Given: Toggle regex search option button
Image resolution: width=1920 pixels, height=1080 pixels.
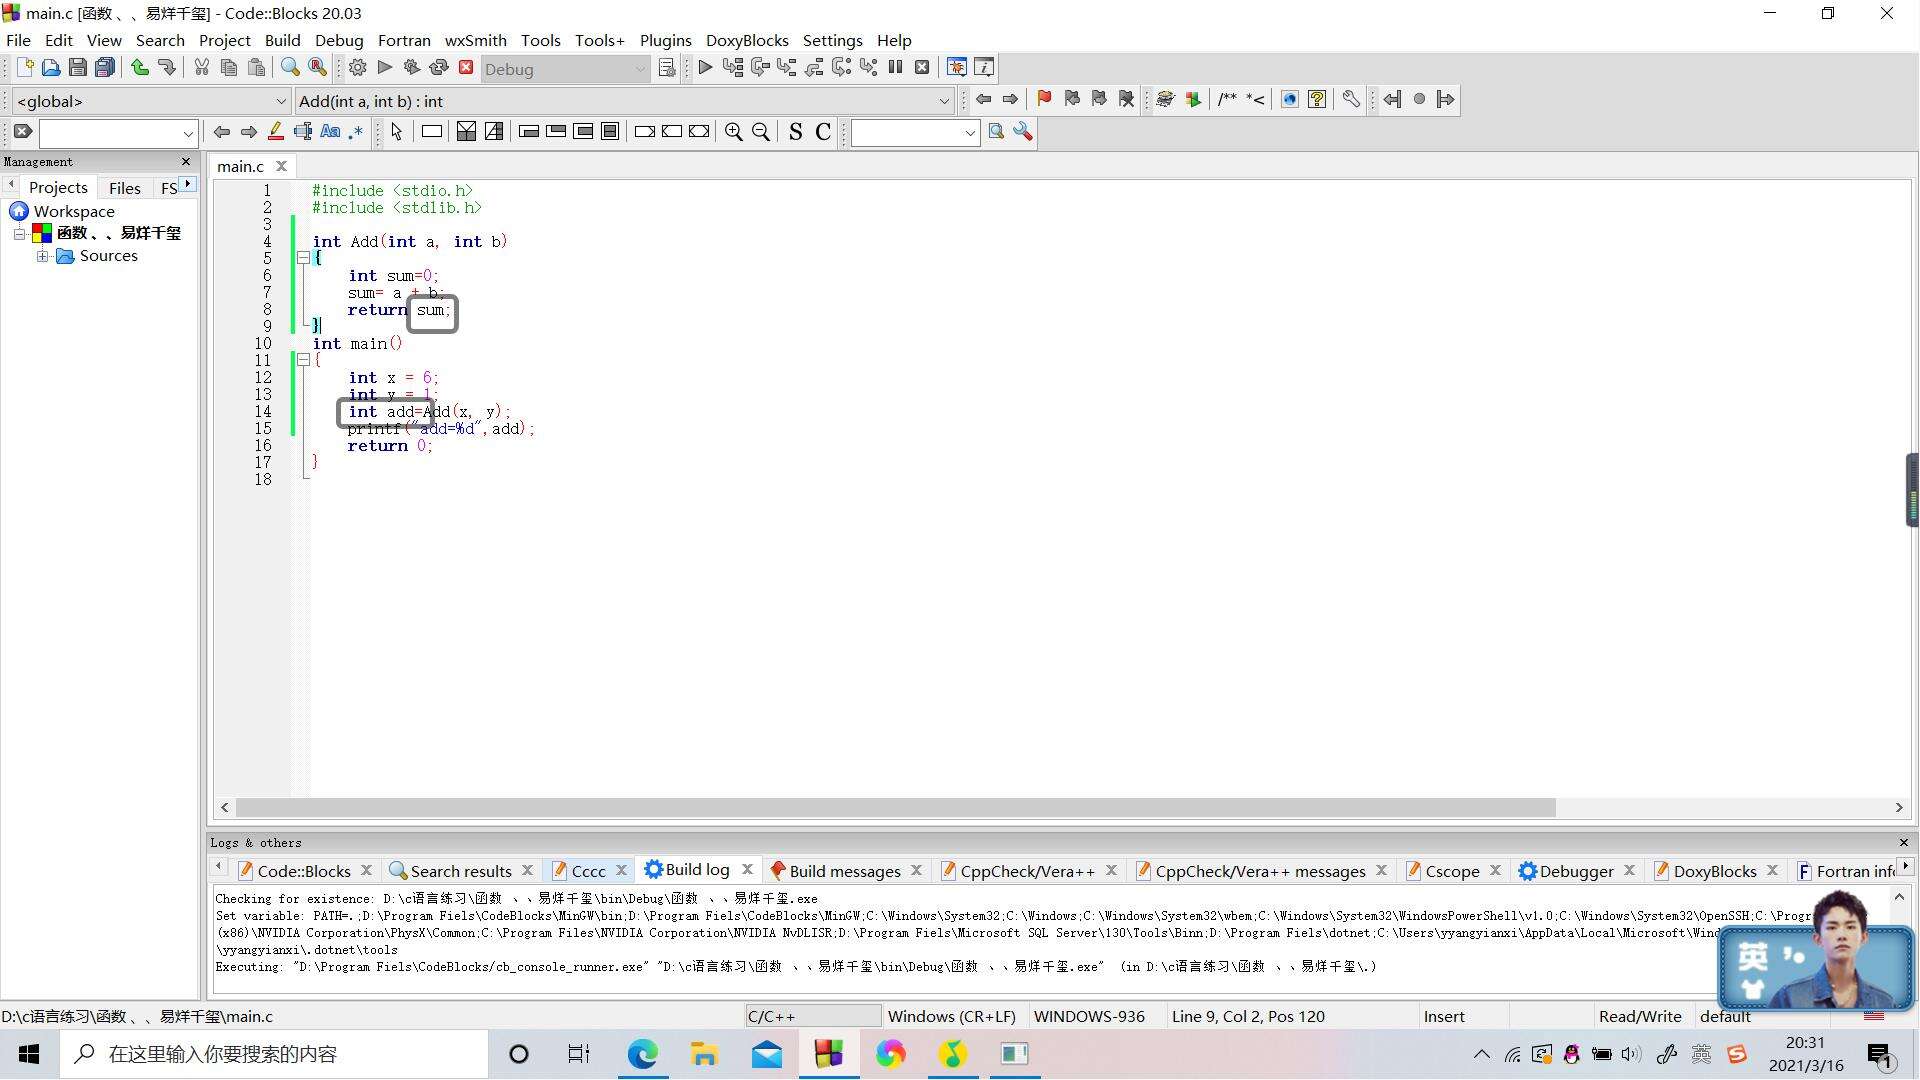Looking at the screenshot, I should (x=356, y=132).
